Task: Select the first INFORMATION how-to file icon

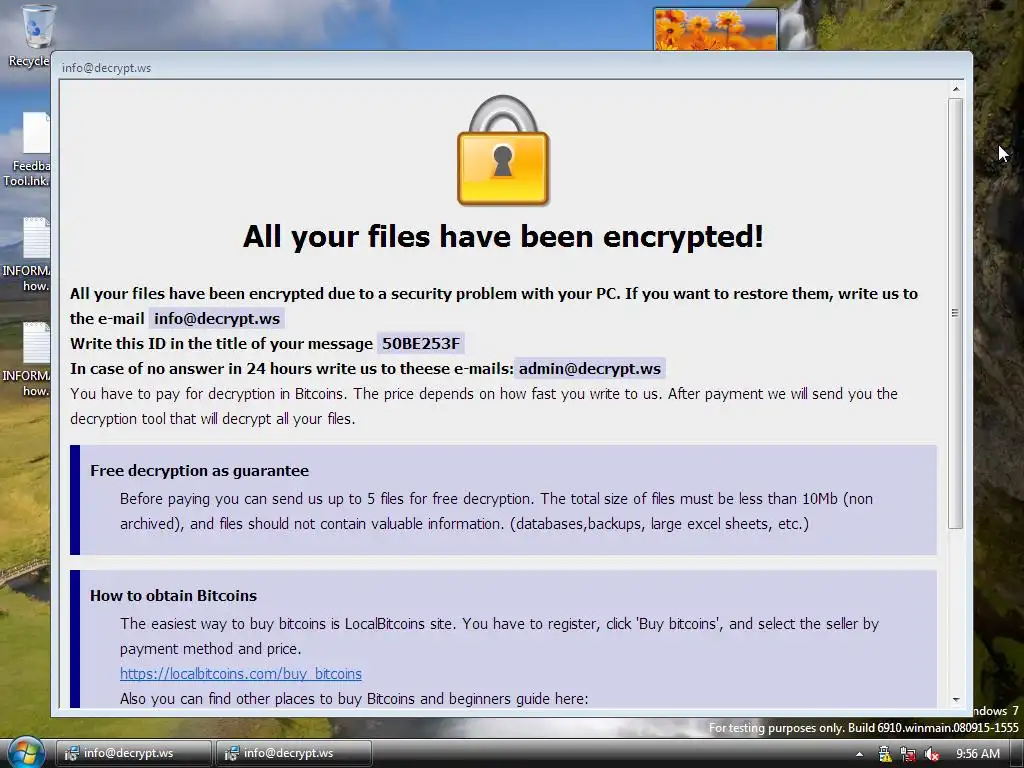Action: (37, 238)
